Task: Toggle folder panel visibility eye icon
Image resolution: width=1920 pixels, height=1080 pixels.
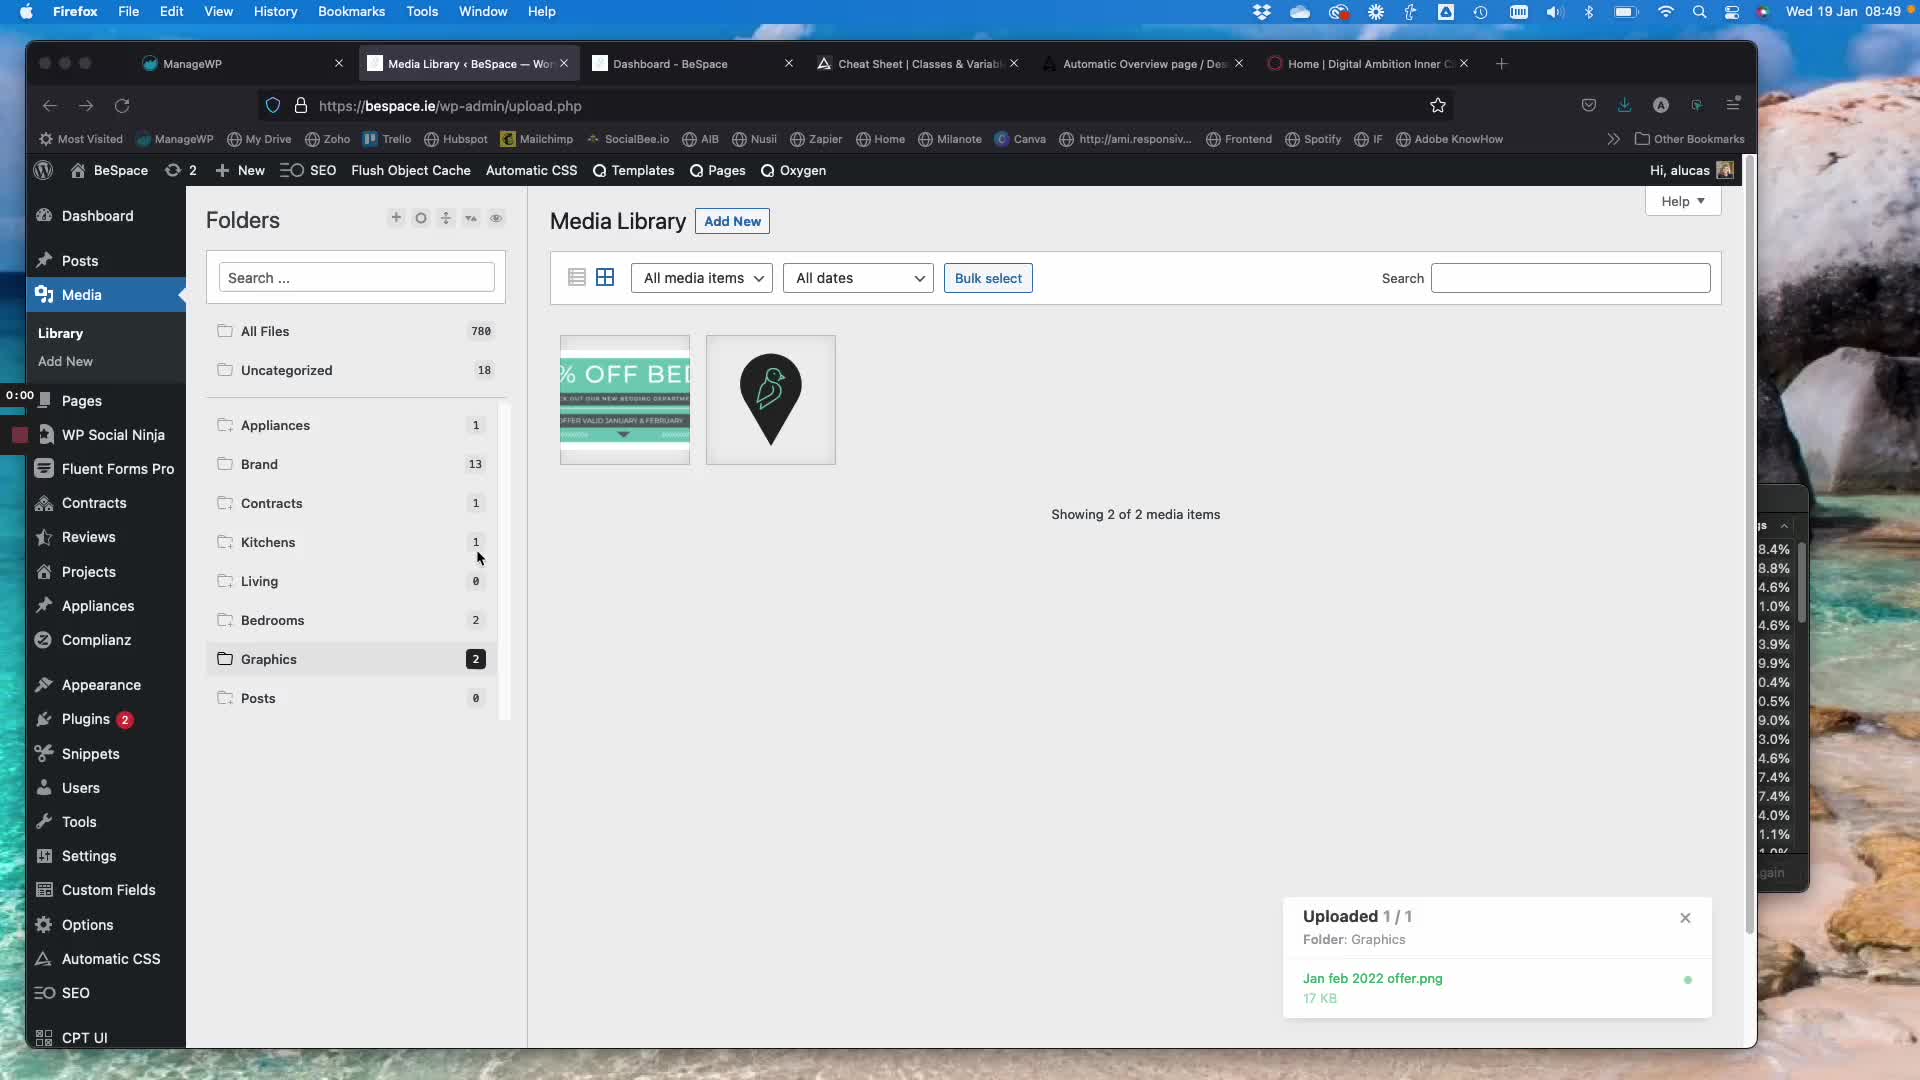Action: coord(496,218)
